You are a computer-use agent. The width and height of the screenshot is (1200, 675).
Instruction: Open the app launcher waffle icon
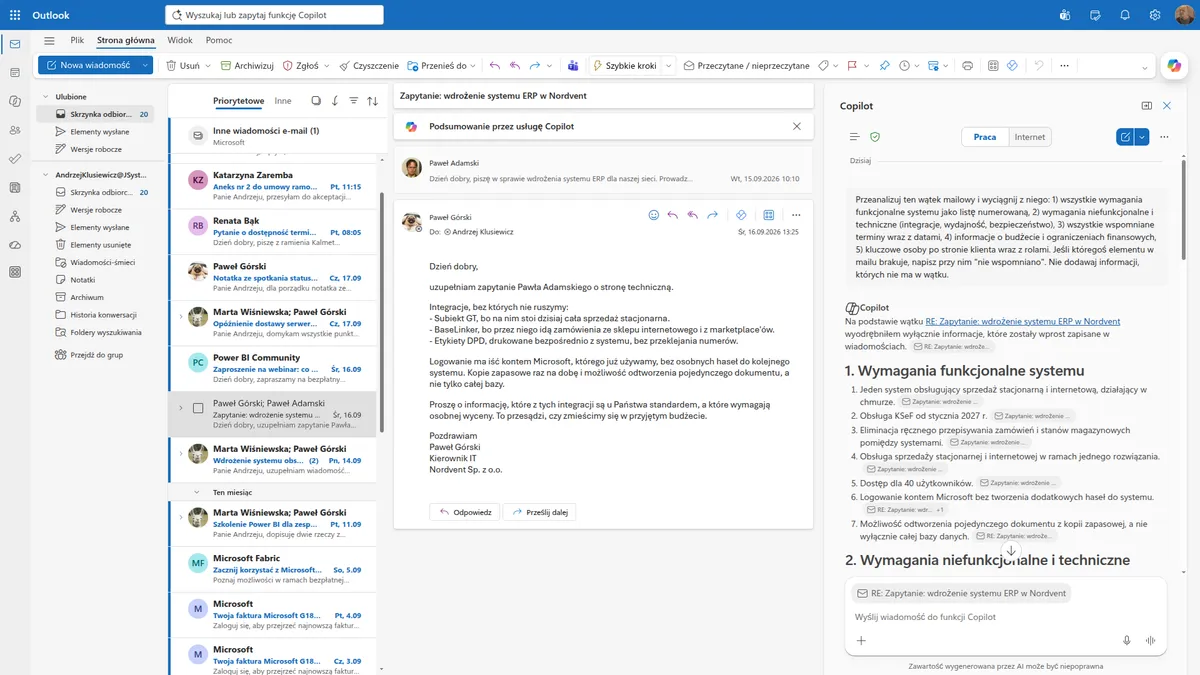pyautogui.click(x=14, y=15)
